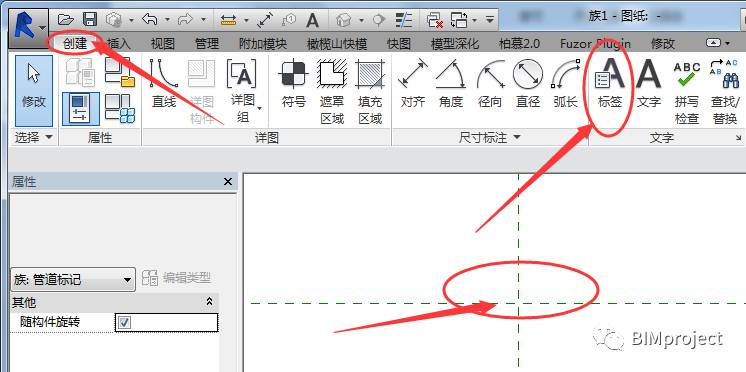This screenshot has height=372, width=746.
Task: Select the 角度 angular dimension tool
Action: 451,84
